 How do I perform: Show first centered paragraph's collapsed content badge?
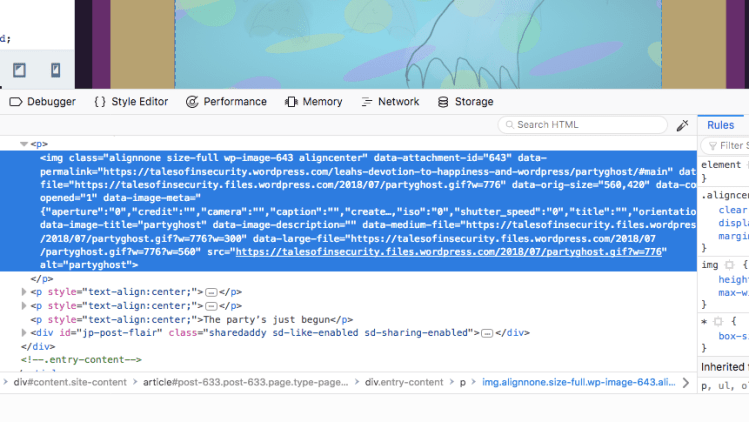pyautogui.click(x=212, y=292)
